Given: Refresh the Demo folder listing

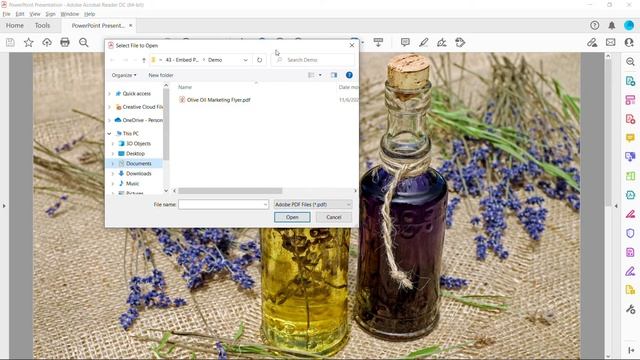Looking at the screenshot, I should [260, 60].
